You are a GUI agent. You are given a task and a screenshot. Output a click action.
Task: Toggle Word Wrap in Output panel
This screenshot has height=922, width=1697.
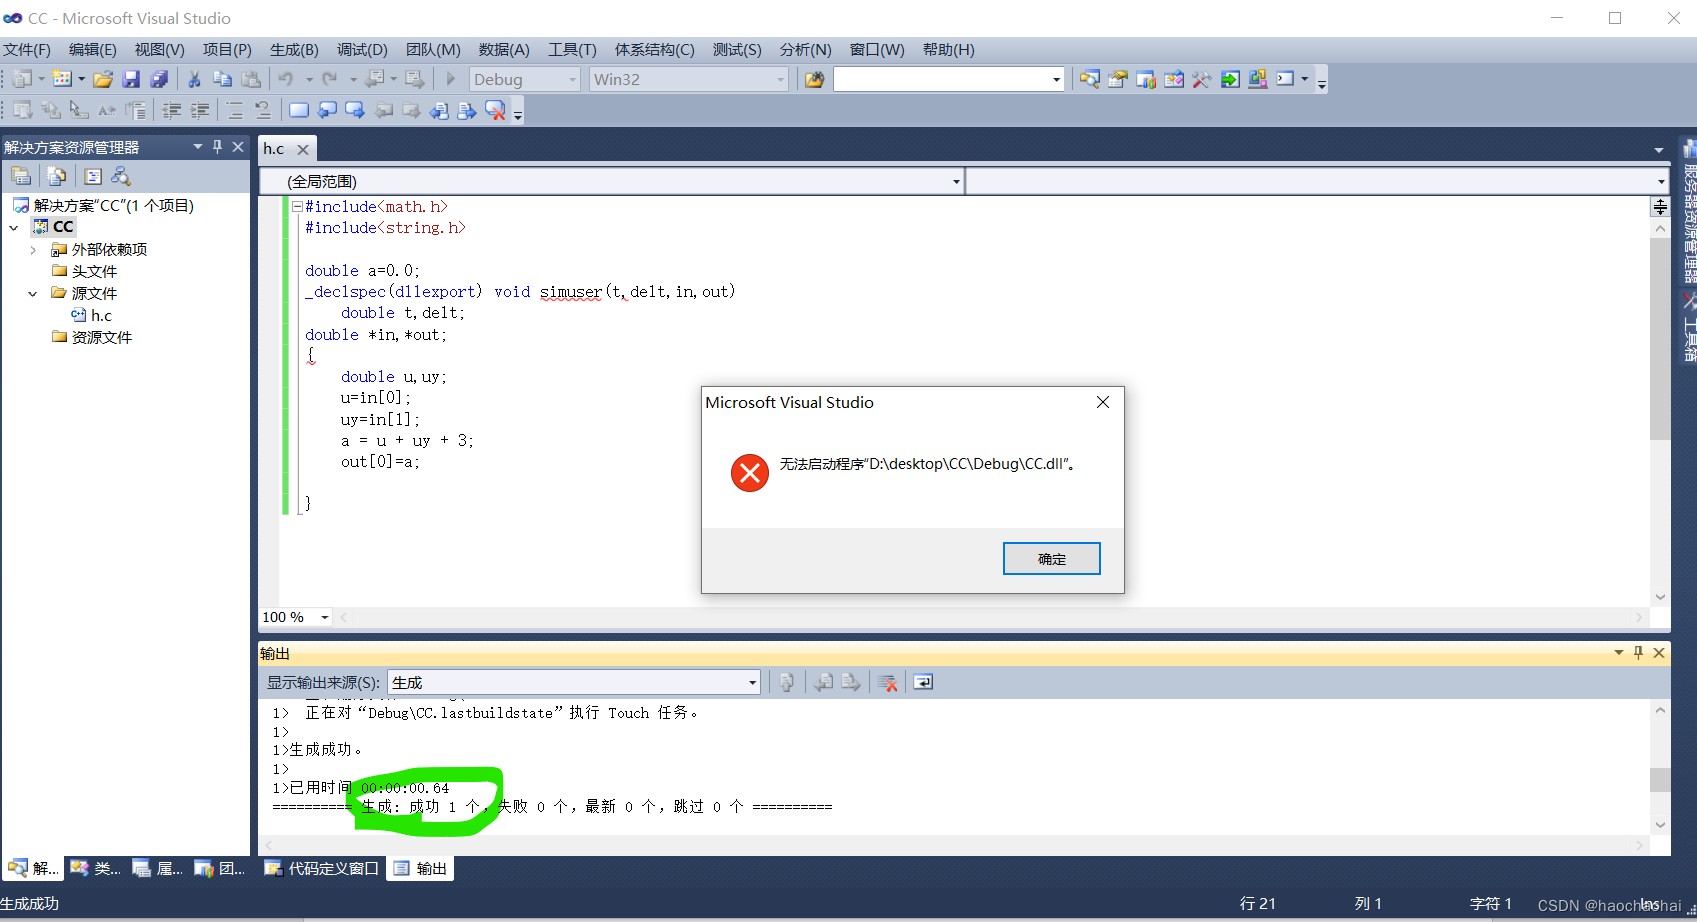pos(923,682)
